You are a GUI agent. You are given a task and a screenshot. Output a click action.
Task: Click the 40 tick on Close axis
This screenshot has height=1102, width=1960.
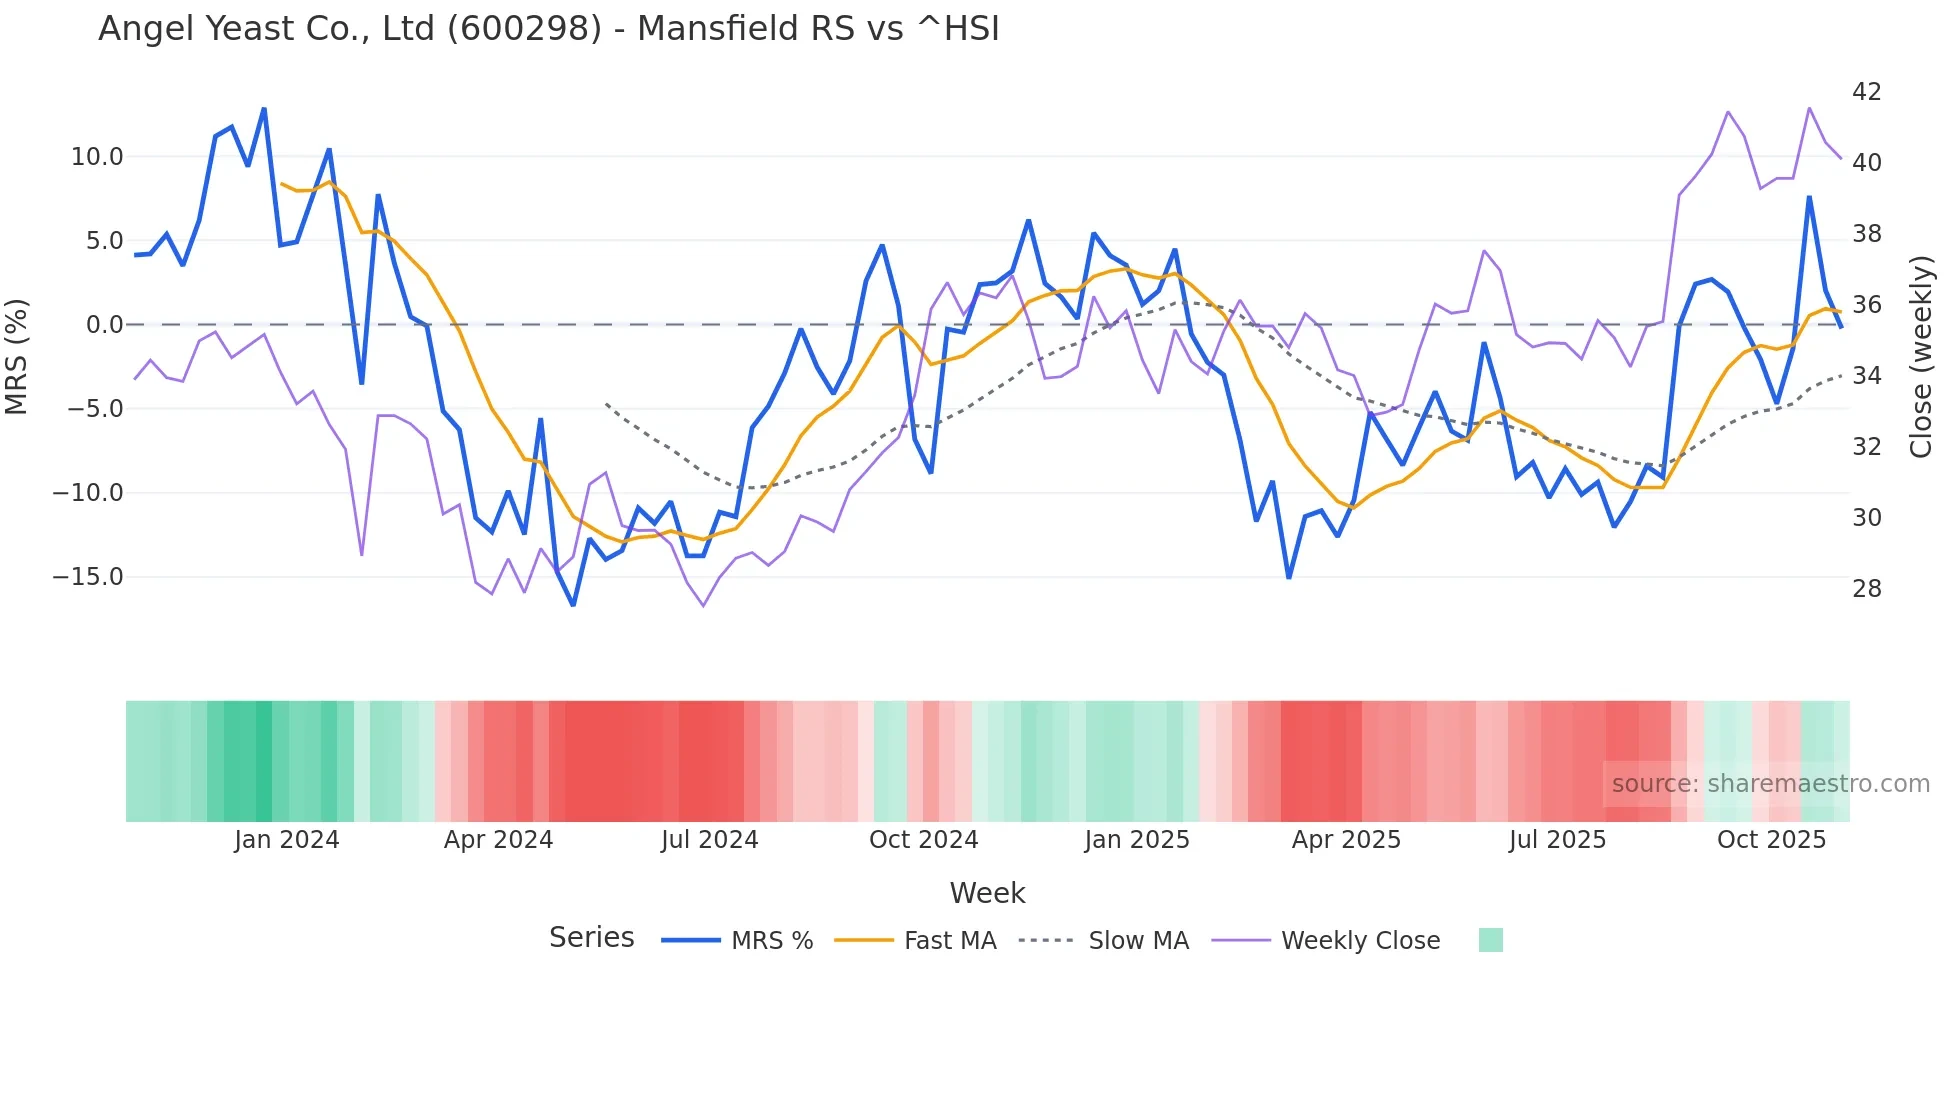[x=1867, y=163]
